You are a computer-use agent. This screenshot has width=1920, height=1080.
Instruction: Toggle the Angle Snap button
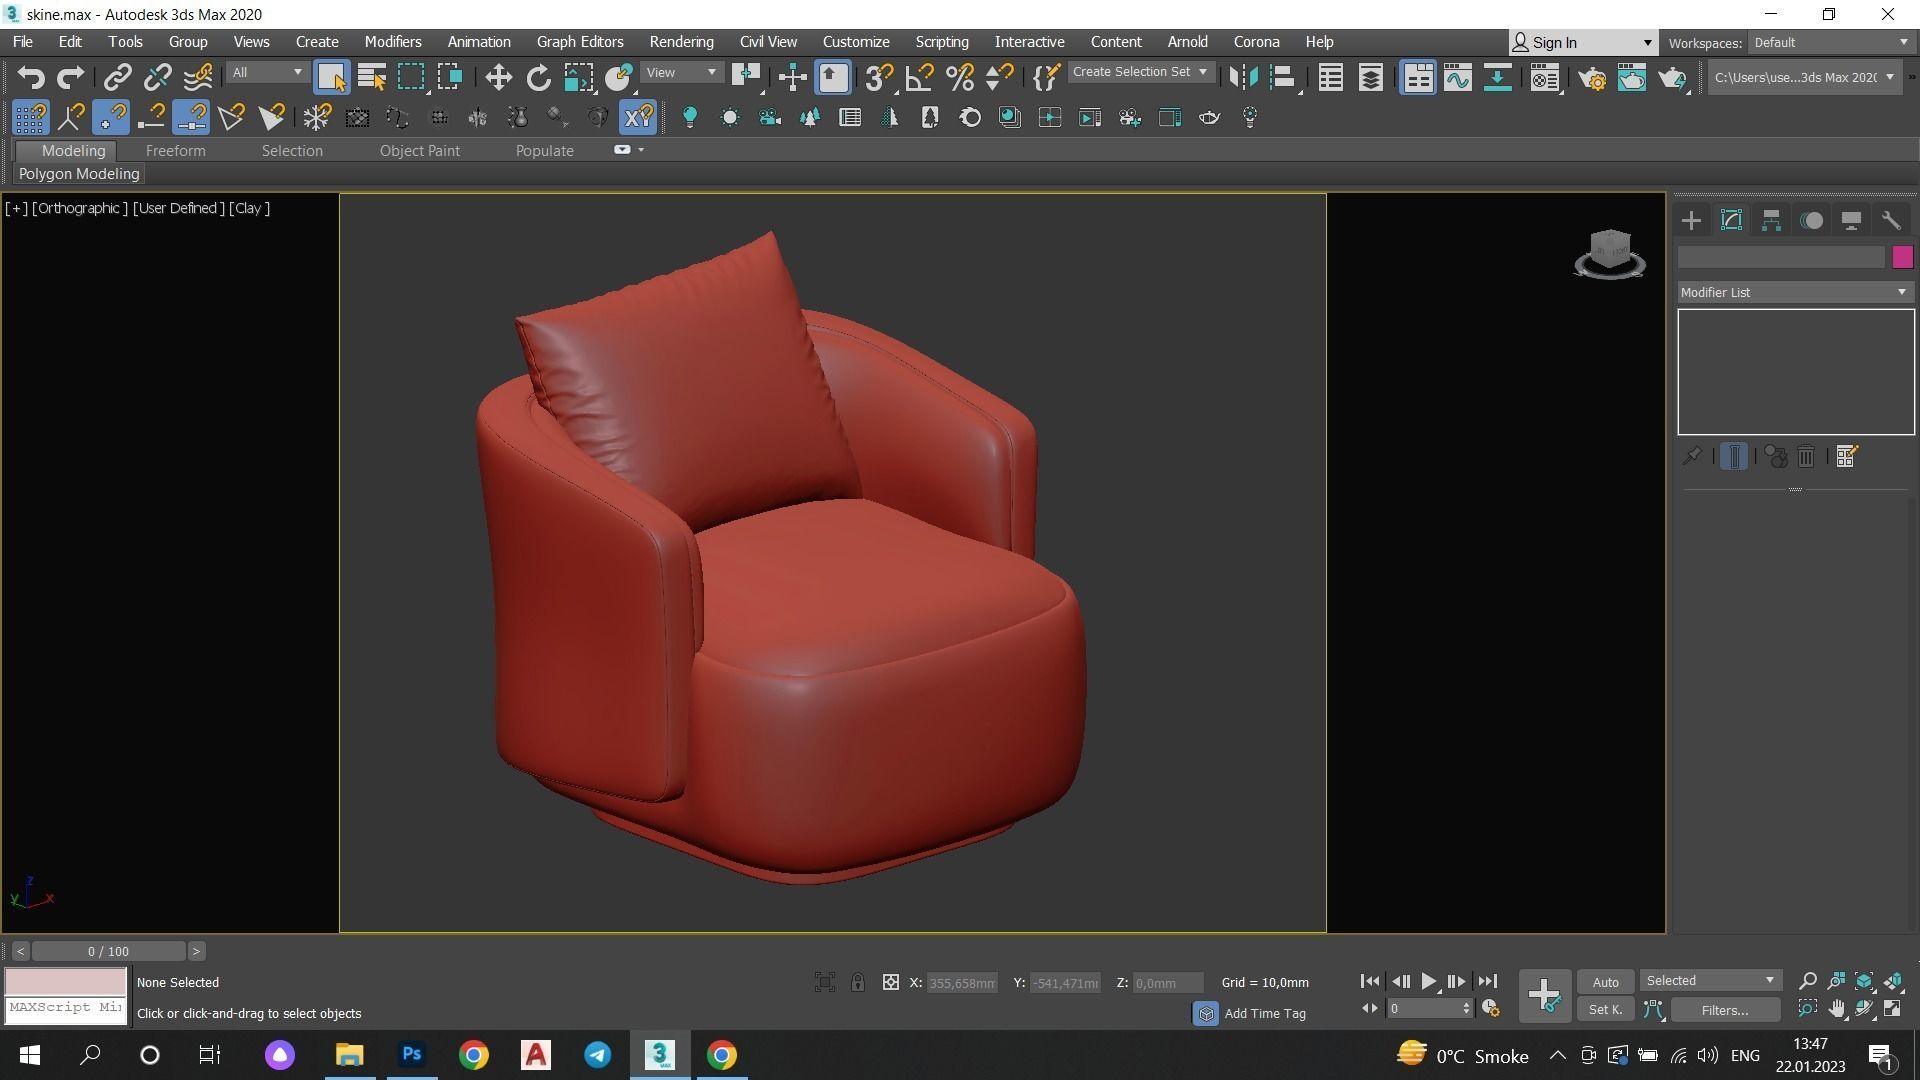tap(919, 77)
